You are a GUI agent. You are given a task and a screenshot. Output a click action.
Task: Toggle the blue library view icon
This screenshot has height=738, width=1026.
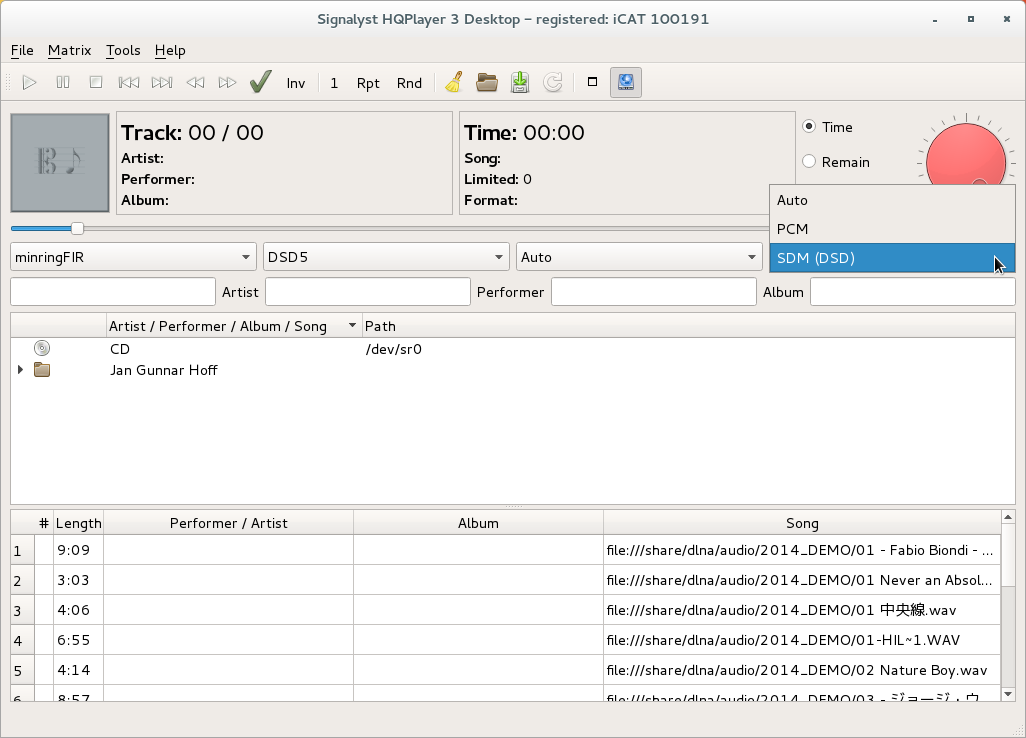coord(626,82)
